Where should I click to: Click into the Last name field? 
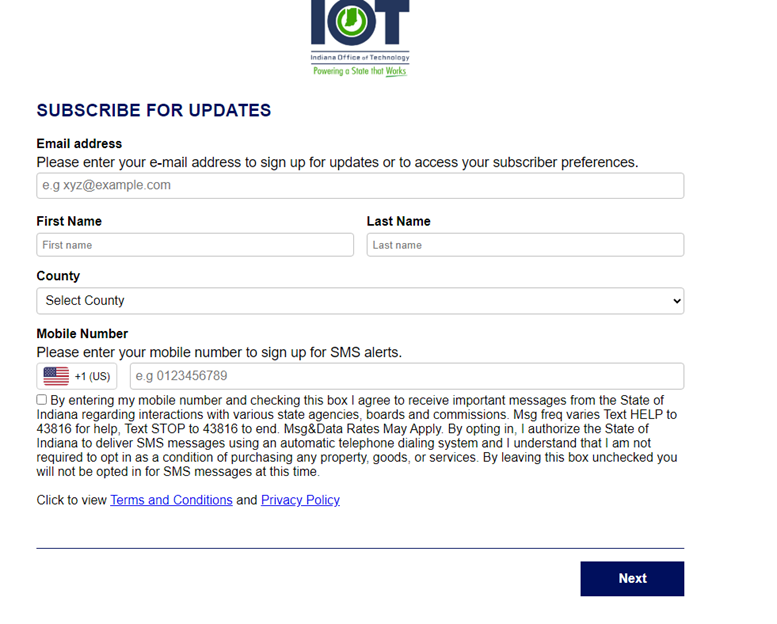[525, 245]
